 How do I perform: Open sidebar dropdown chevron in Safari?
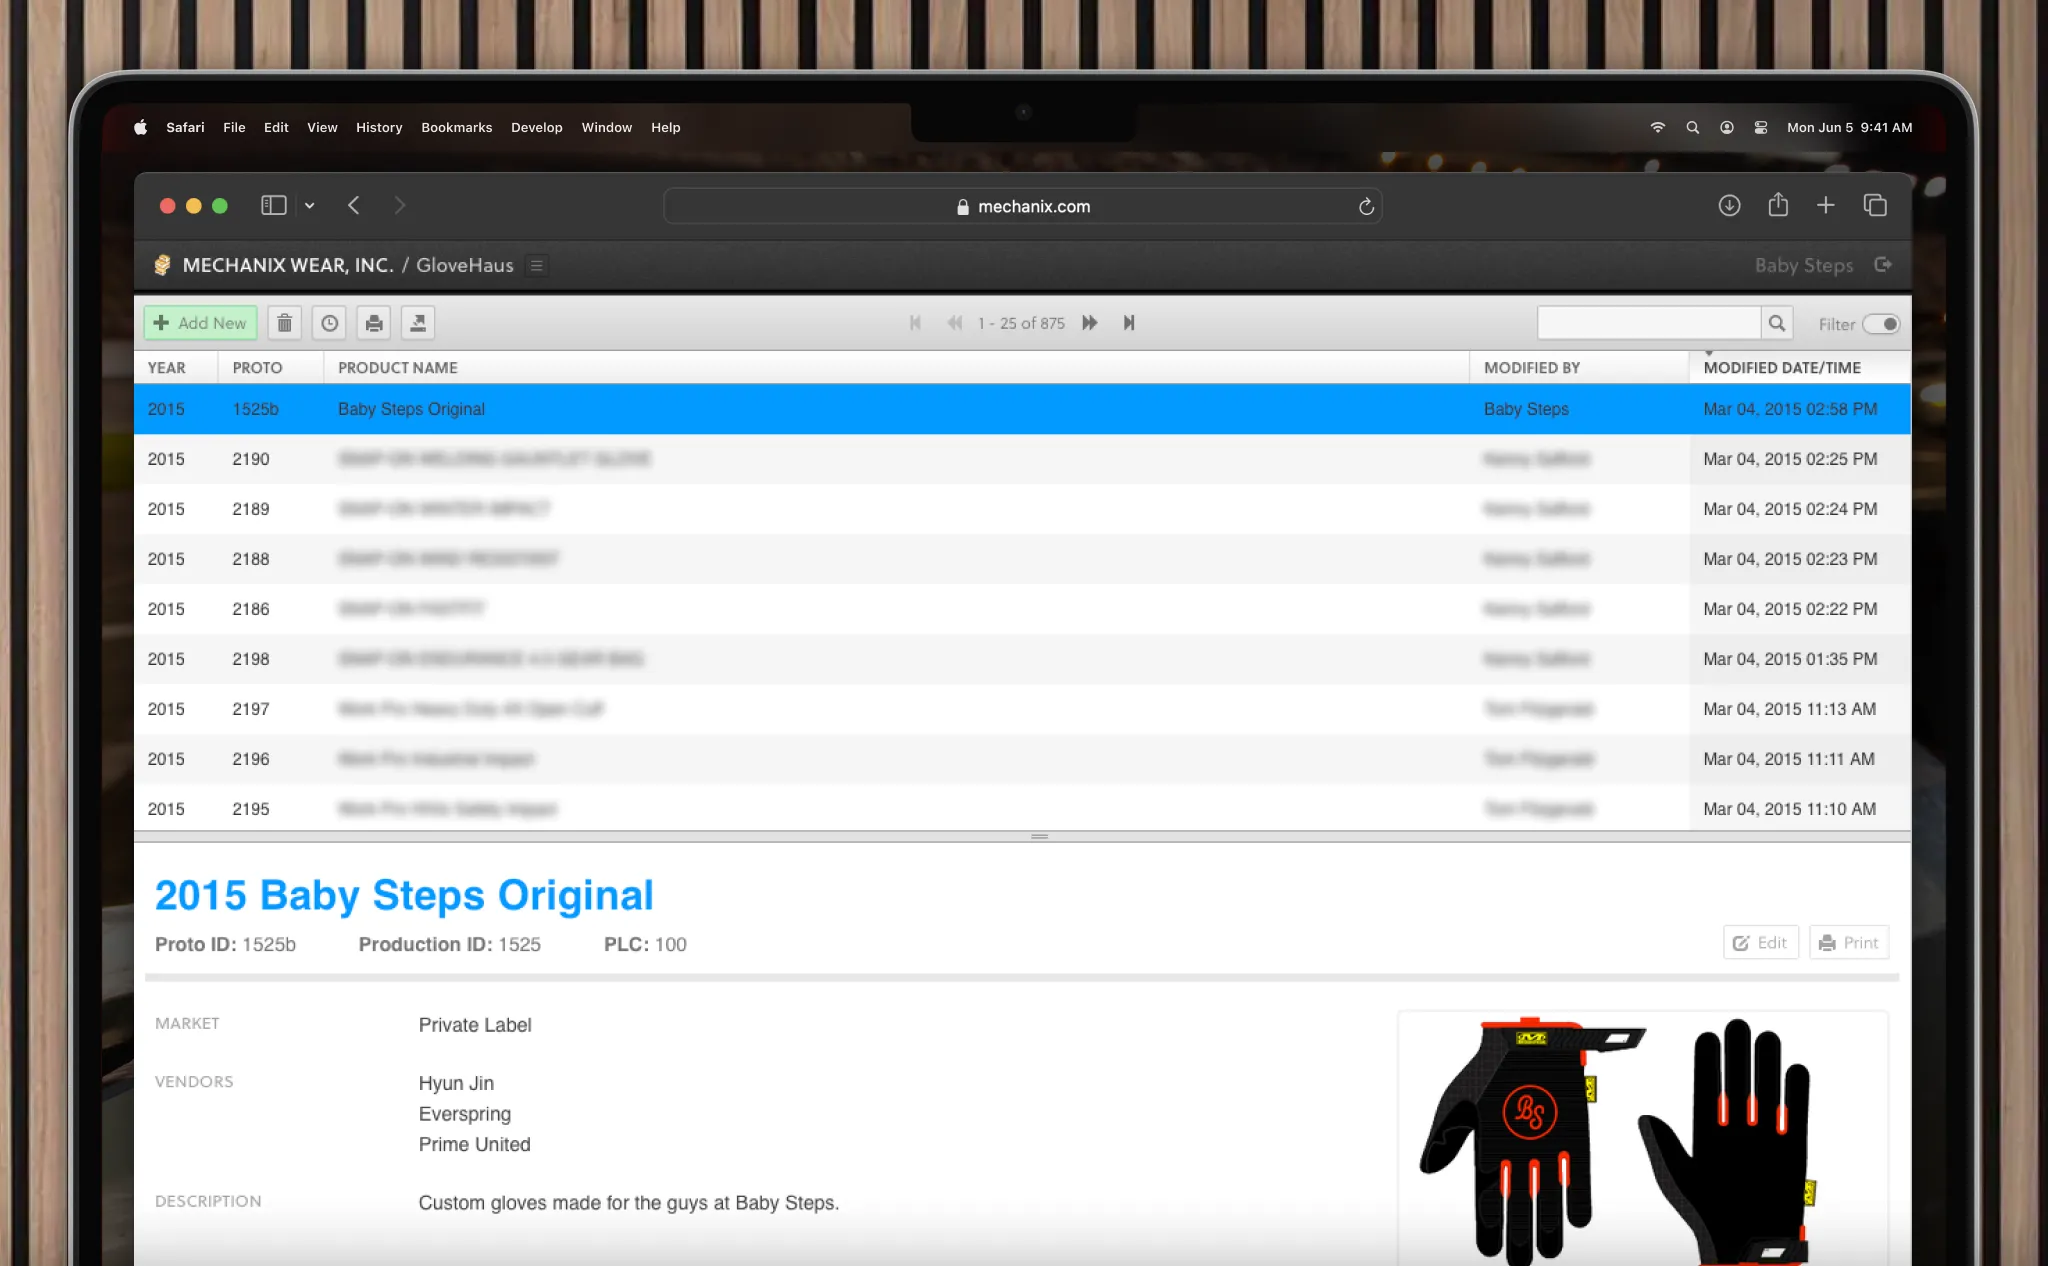click(x=310, y=206)
